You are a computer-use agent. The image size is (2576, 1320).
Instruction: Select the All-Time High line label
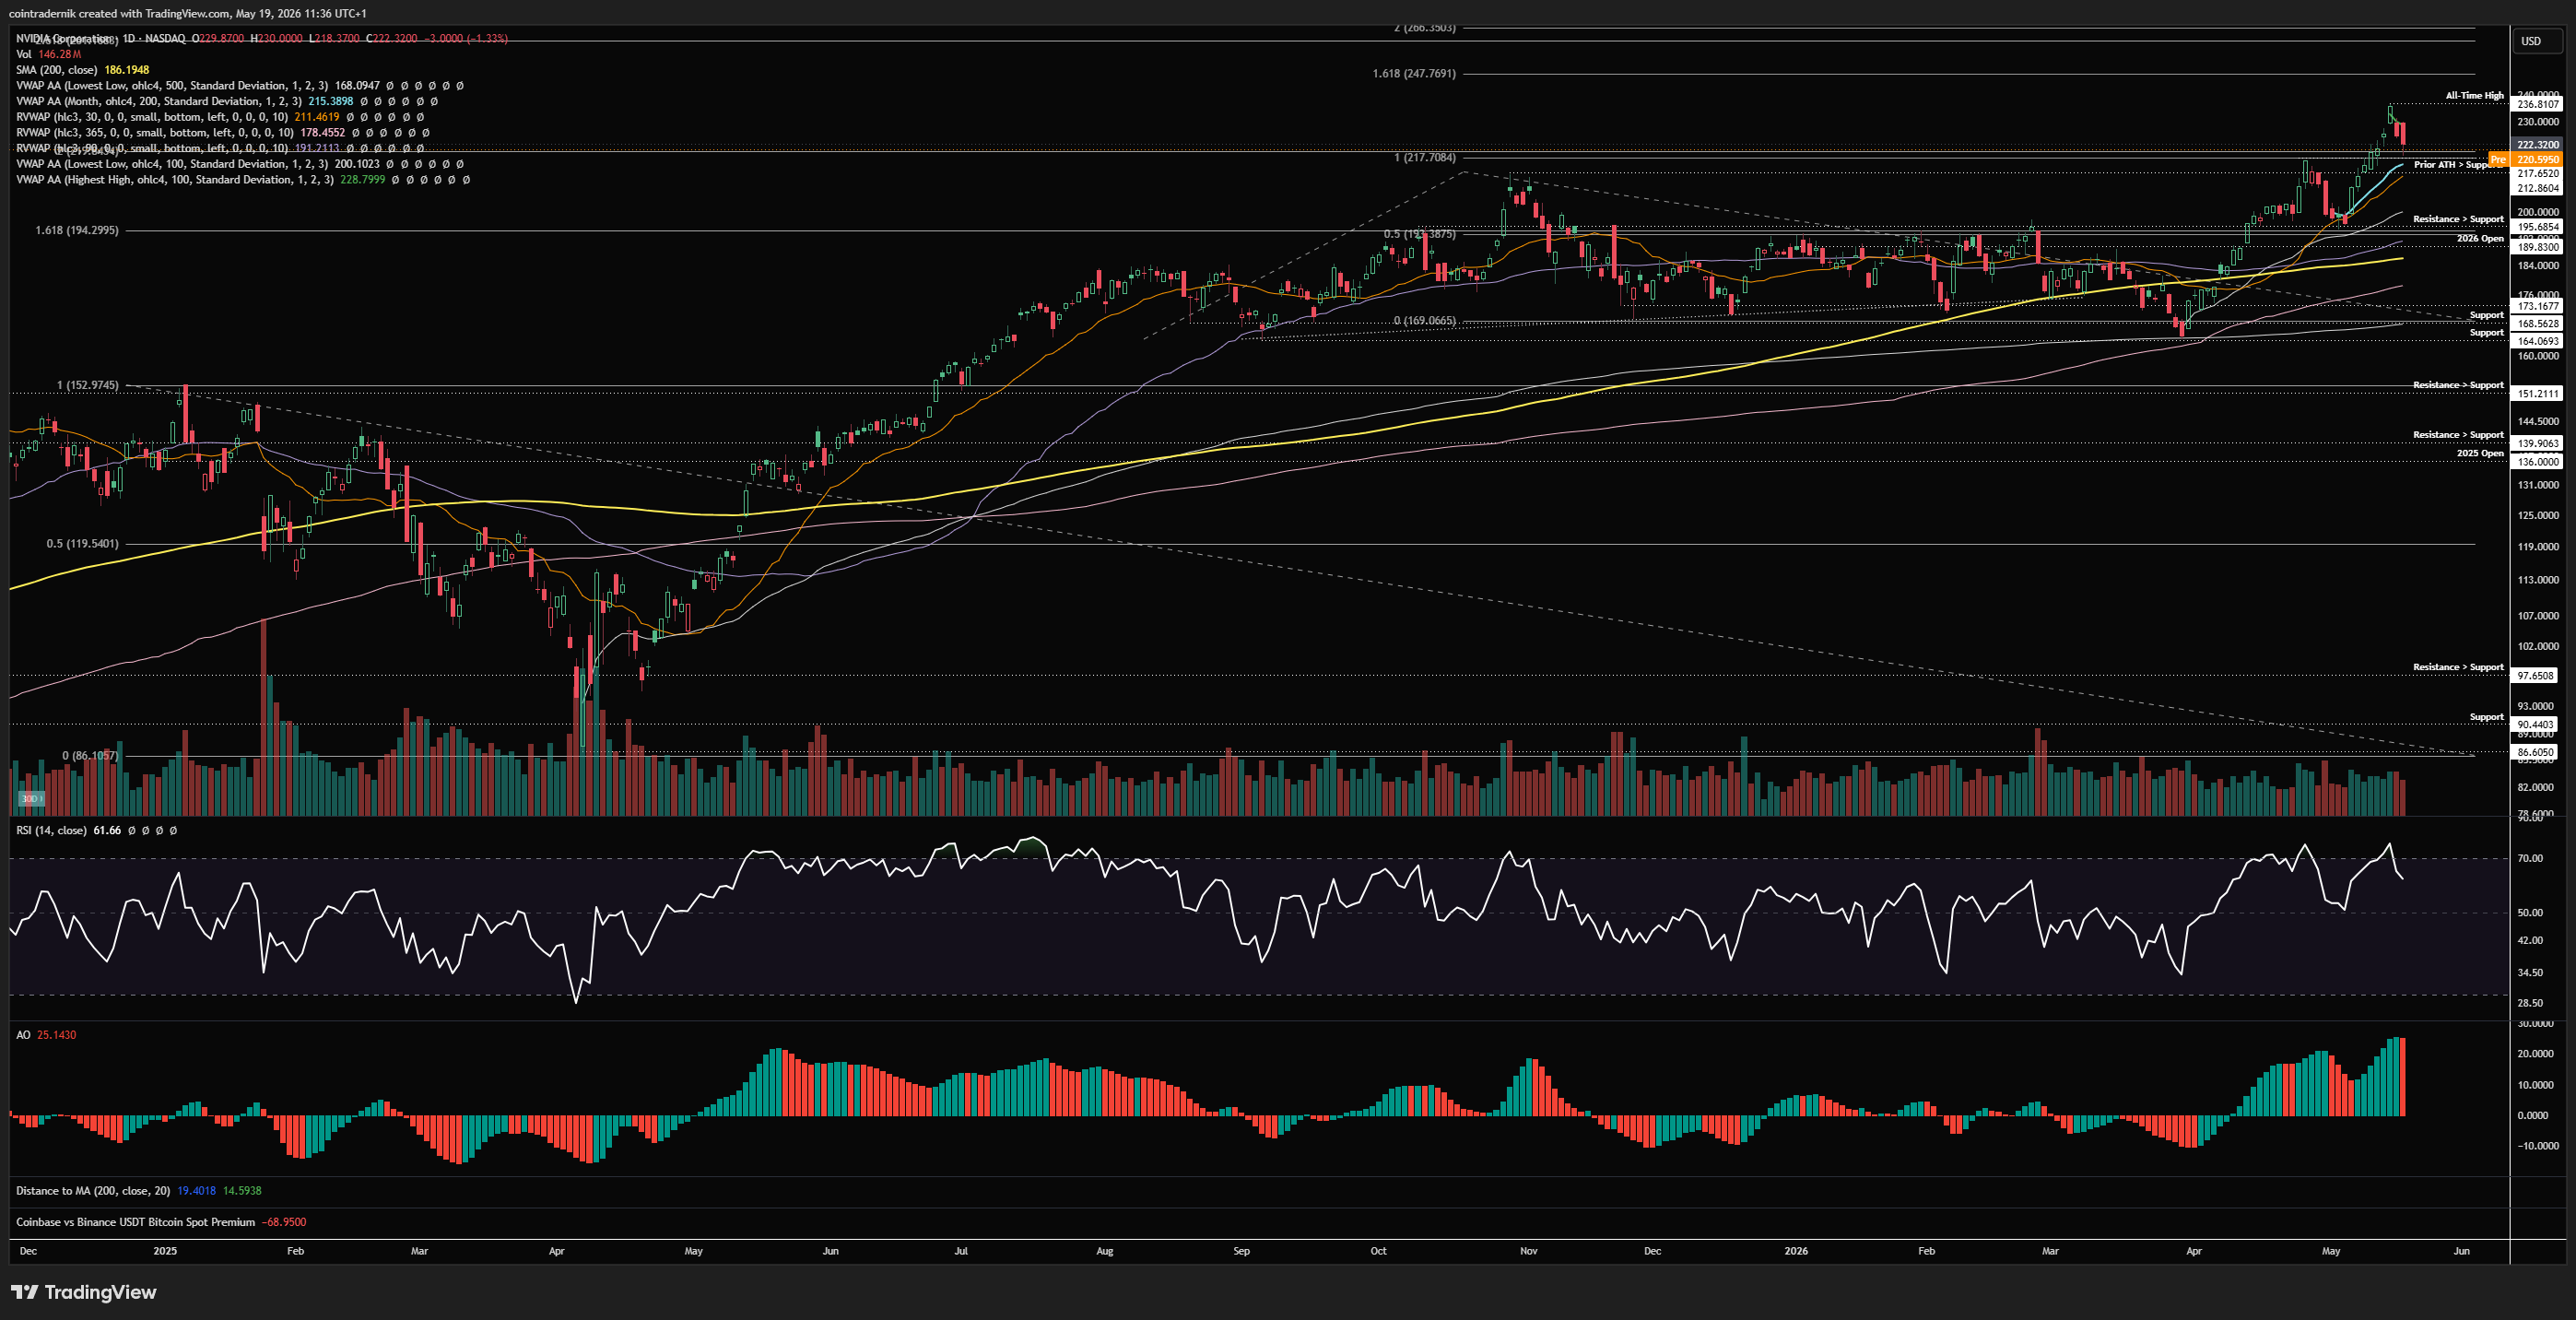(x=2475, y=96)
